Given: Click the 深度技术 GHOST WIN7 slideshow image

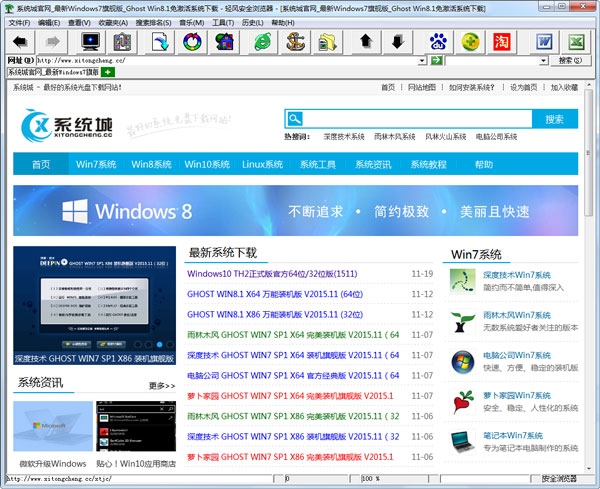Looking at the screenshot, I should pos(95,305).
